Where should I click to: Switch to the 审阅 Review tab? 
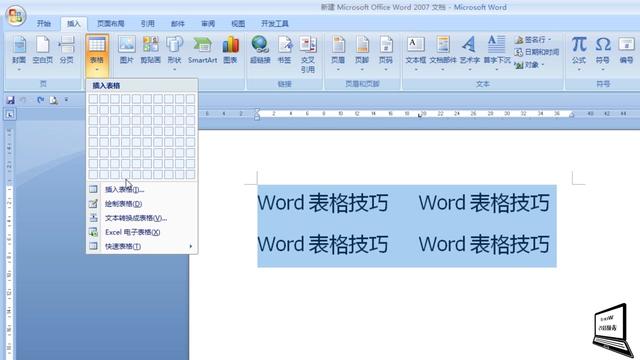pos(208,24)
